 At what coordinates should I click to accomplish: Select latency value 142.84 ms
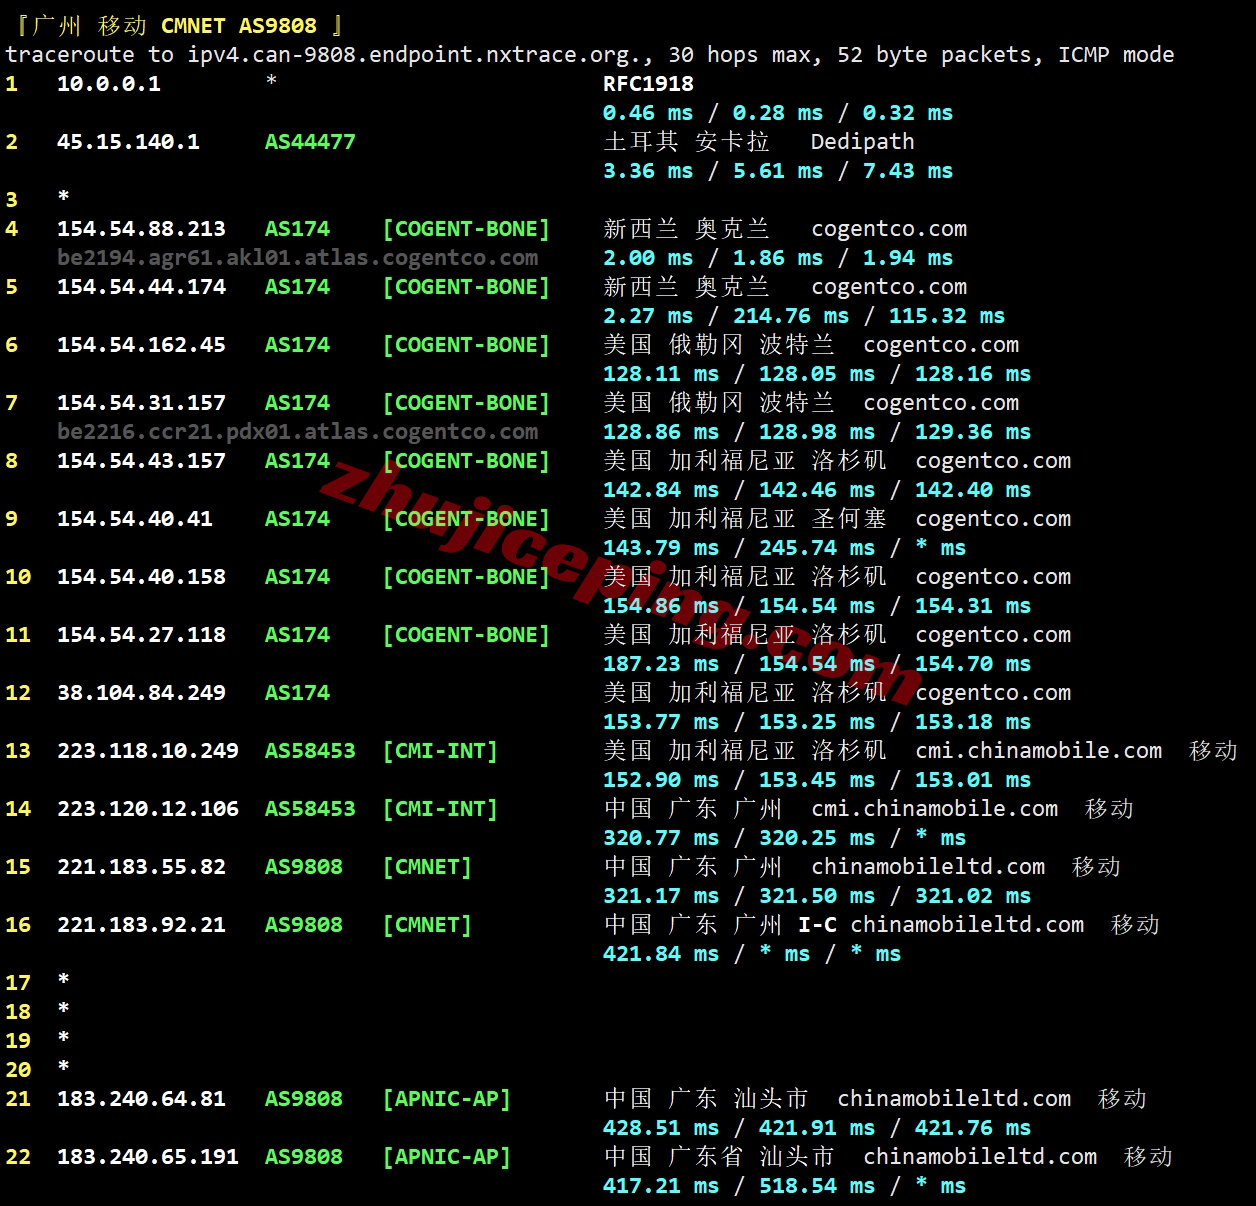pos(661,490)
